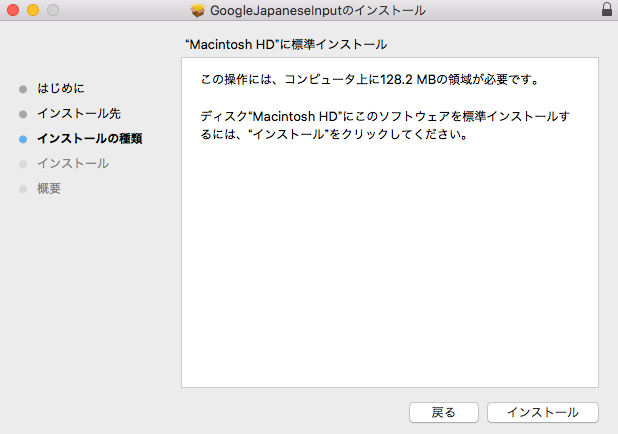Click the ディスク"Macintosh HD" instruction paragraph

point(385,126)
